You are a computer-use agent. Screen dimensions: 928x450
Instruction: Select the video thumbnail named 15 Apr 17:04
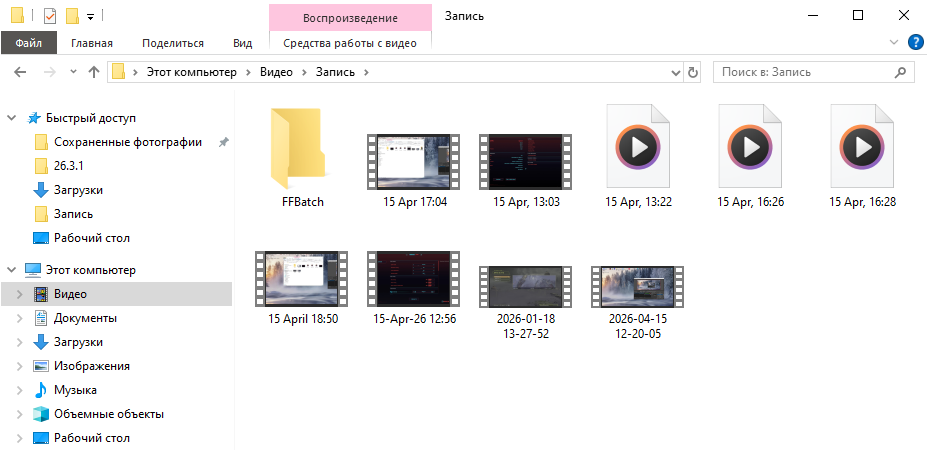[x=414, y=160]
